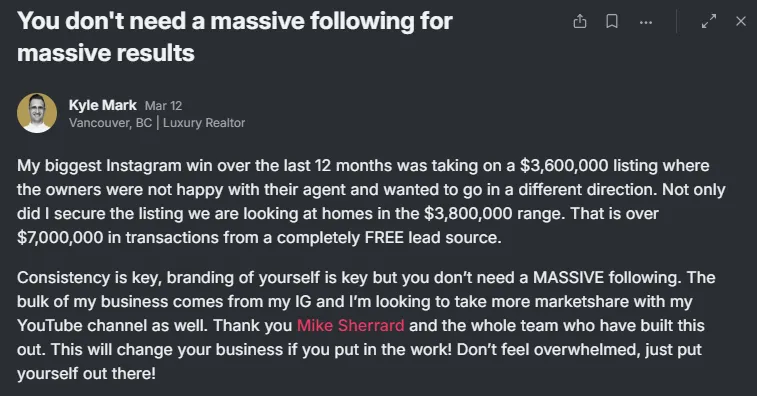Click the share post icon
Screen dimensions: 757x396
[x=580, y=21]
